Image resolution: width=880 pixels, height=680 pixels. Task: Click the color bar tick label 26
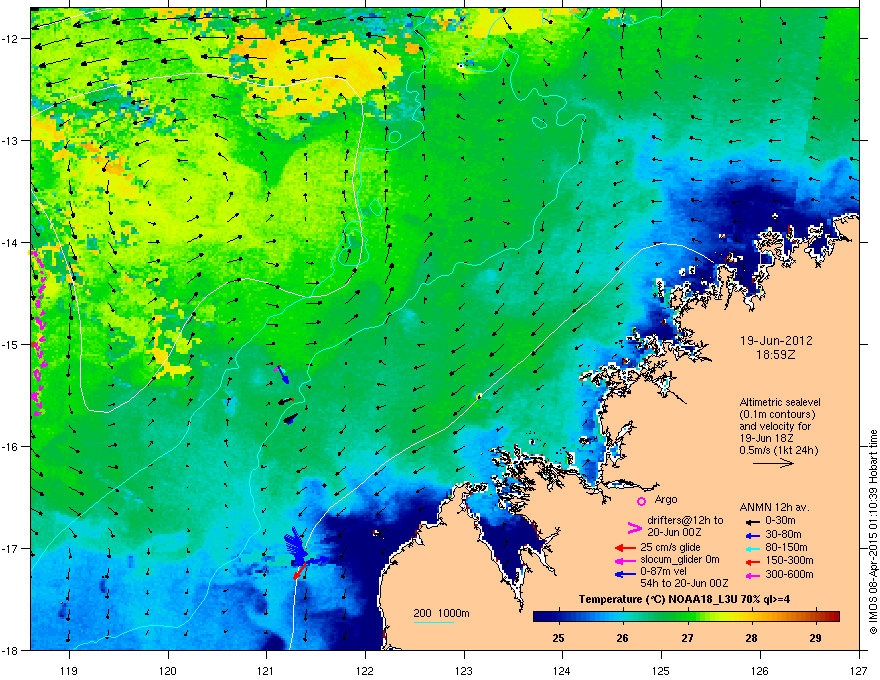622,638
